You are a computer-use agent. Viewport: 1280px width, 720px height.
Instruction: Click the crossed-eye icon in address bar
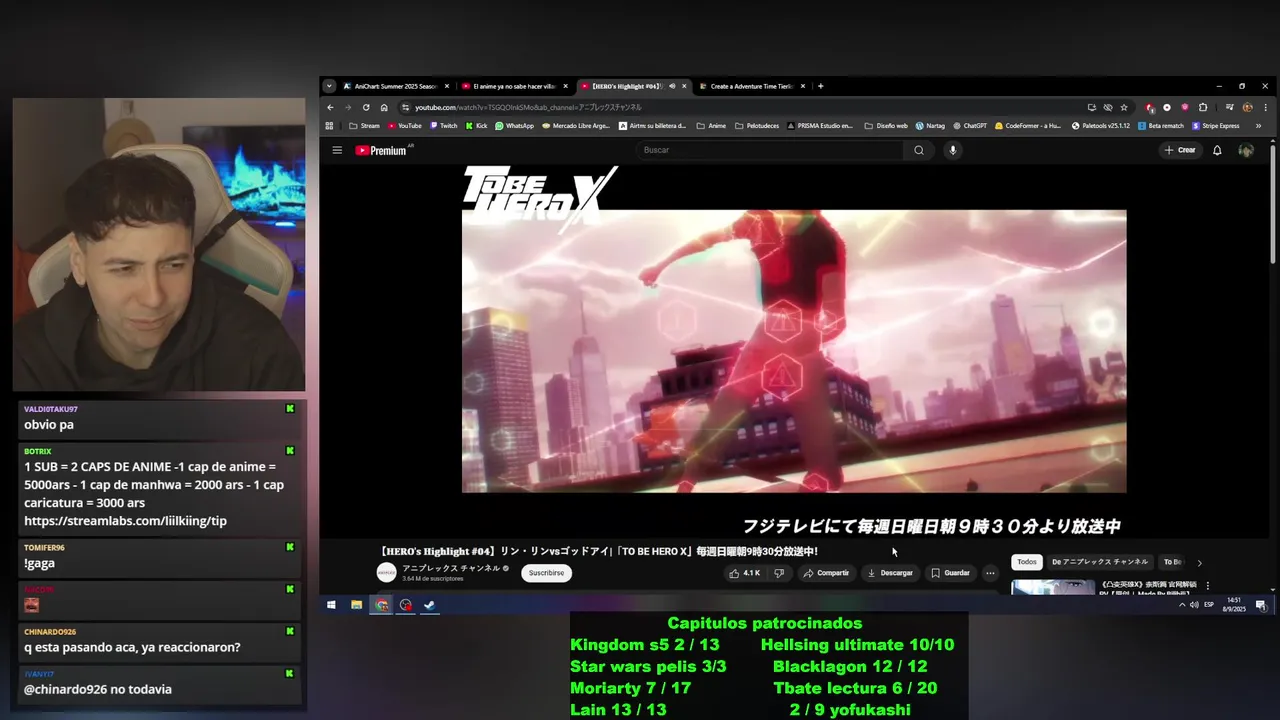(x=1108, y=107)
